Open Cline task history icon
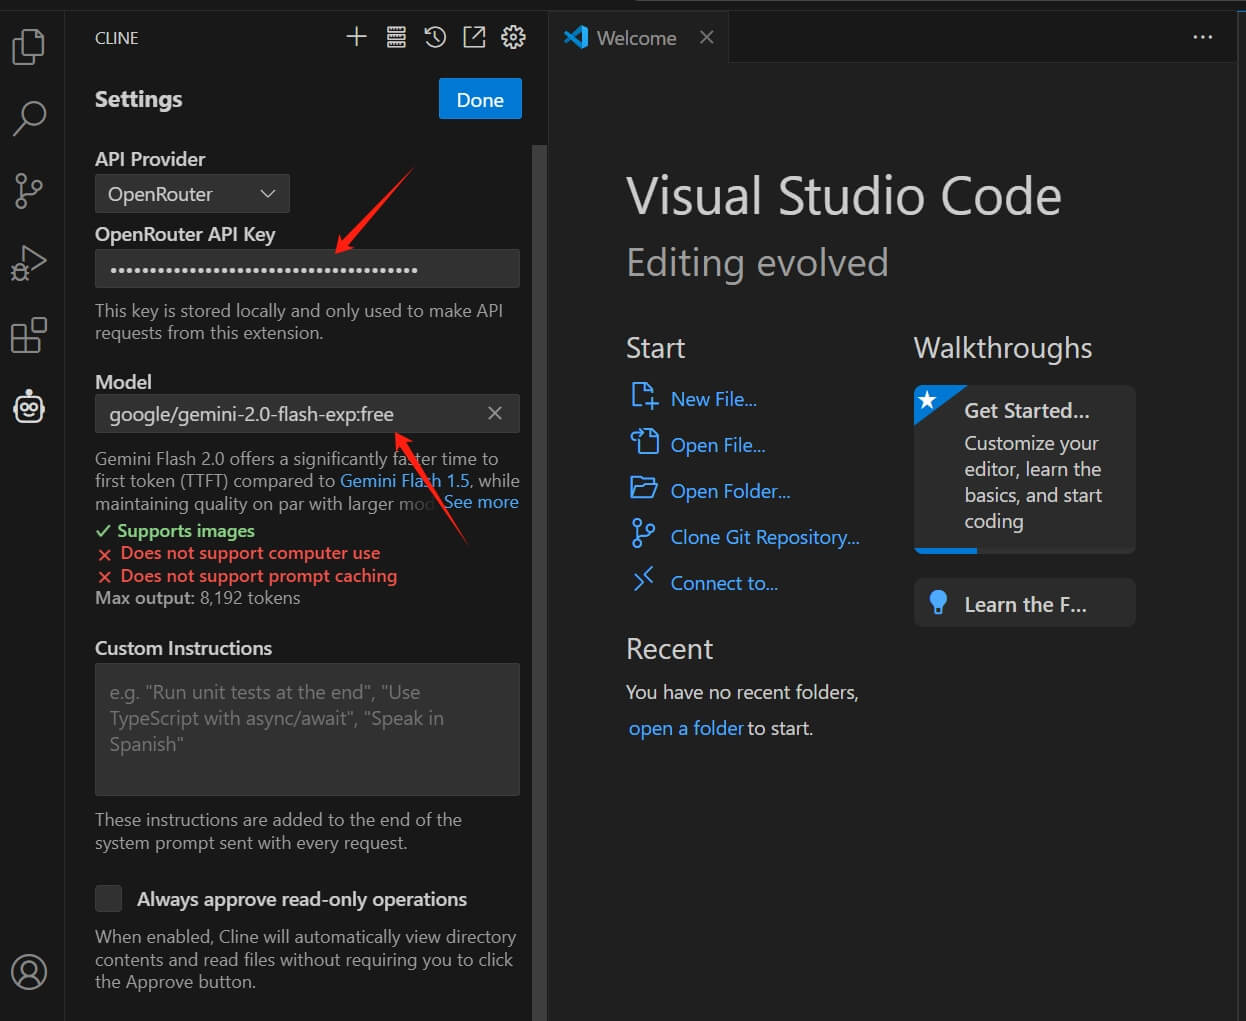The width and height of the screenshot is (1246, 1021). 435,38
